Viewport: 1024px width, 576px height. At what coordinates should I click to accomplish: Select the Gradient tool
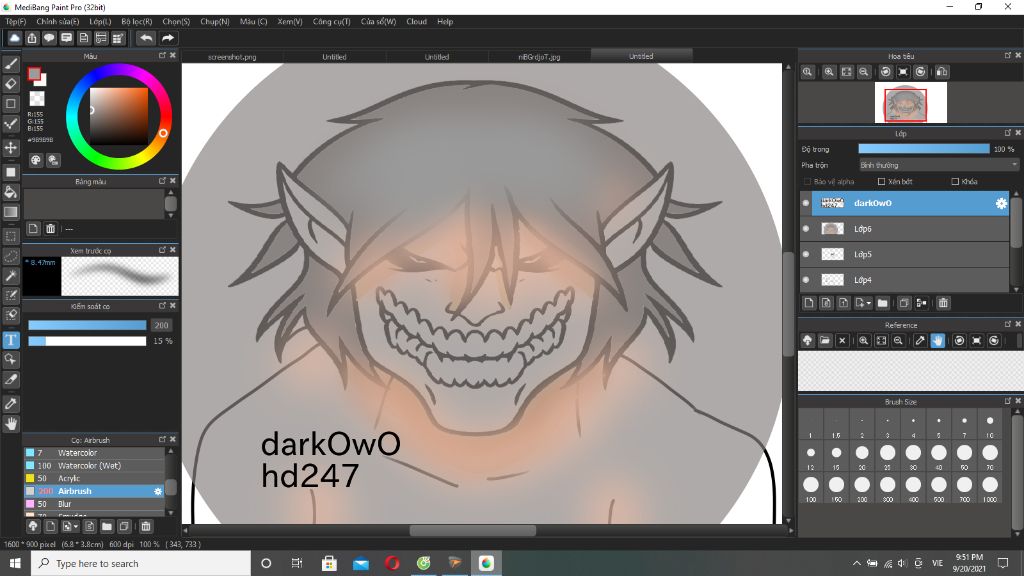(11, 212)
